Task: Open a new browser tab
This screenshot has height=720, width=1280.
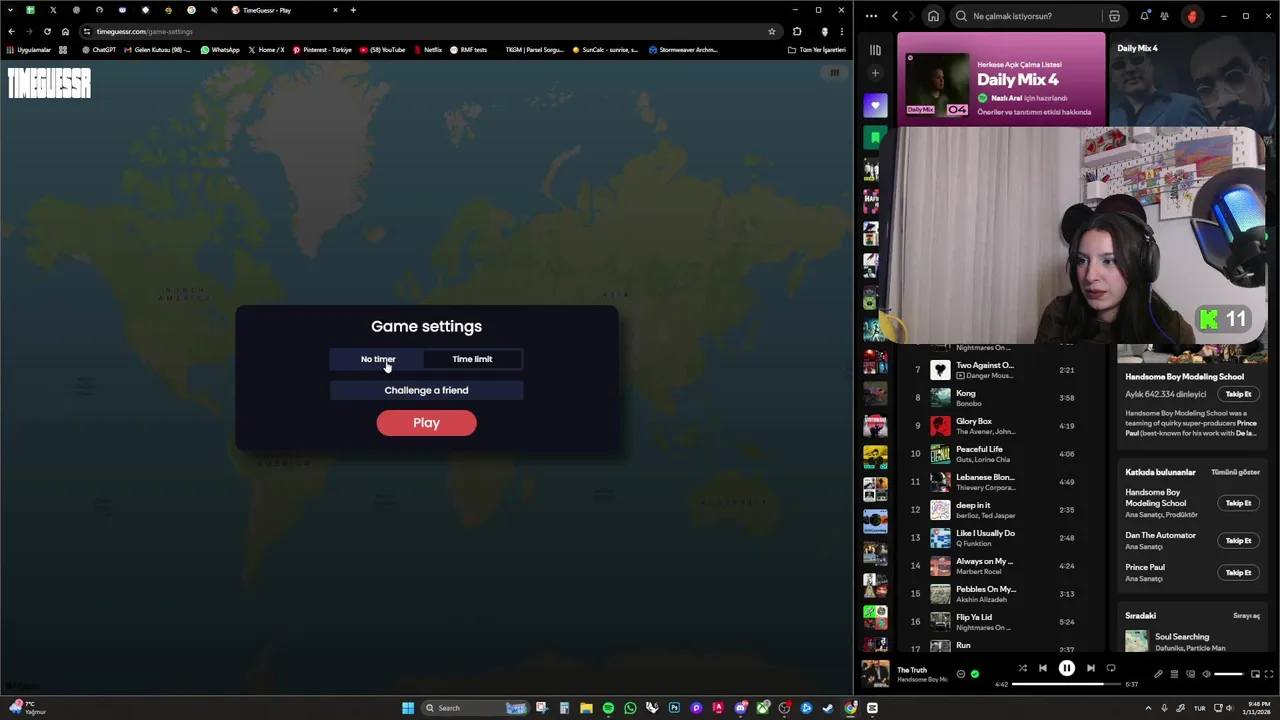Action: coord(353,10)
